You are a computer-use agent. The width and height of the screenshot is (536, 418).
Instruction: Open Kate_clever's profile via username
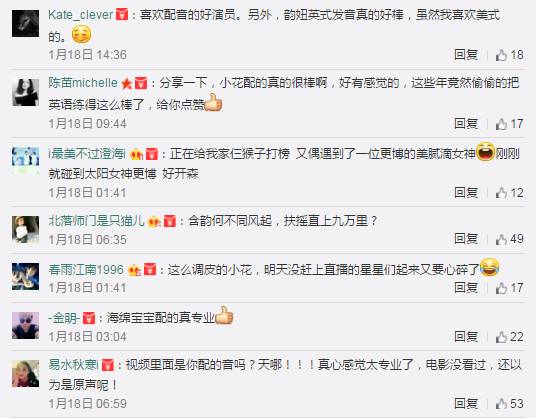point(81,15)
